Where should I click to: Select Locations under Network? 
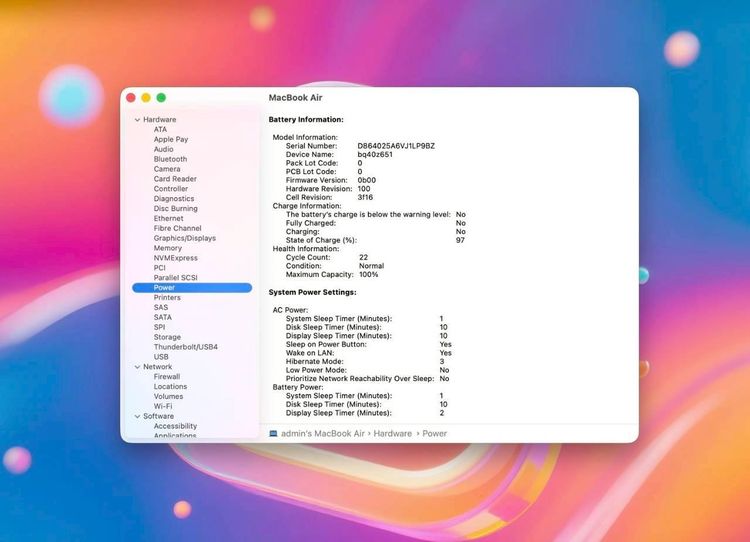click(x=170, y=387)
